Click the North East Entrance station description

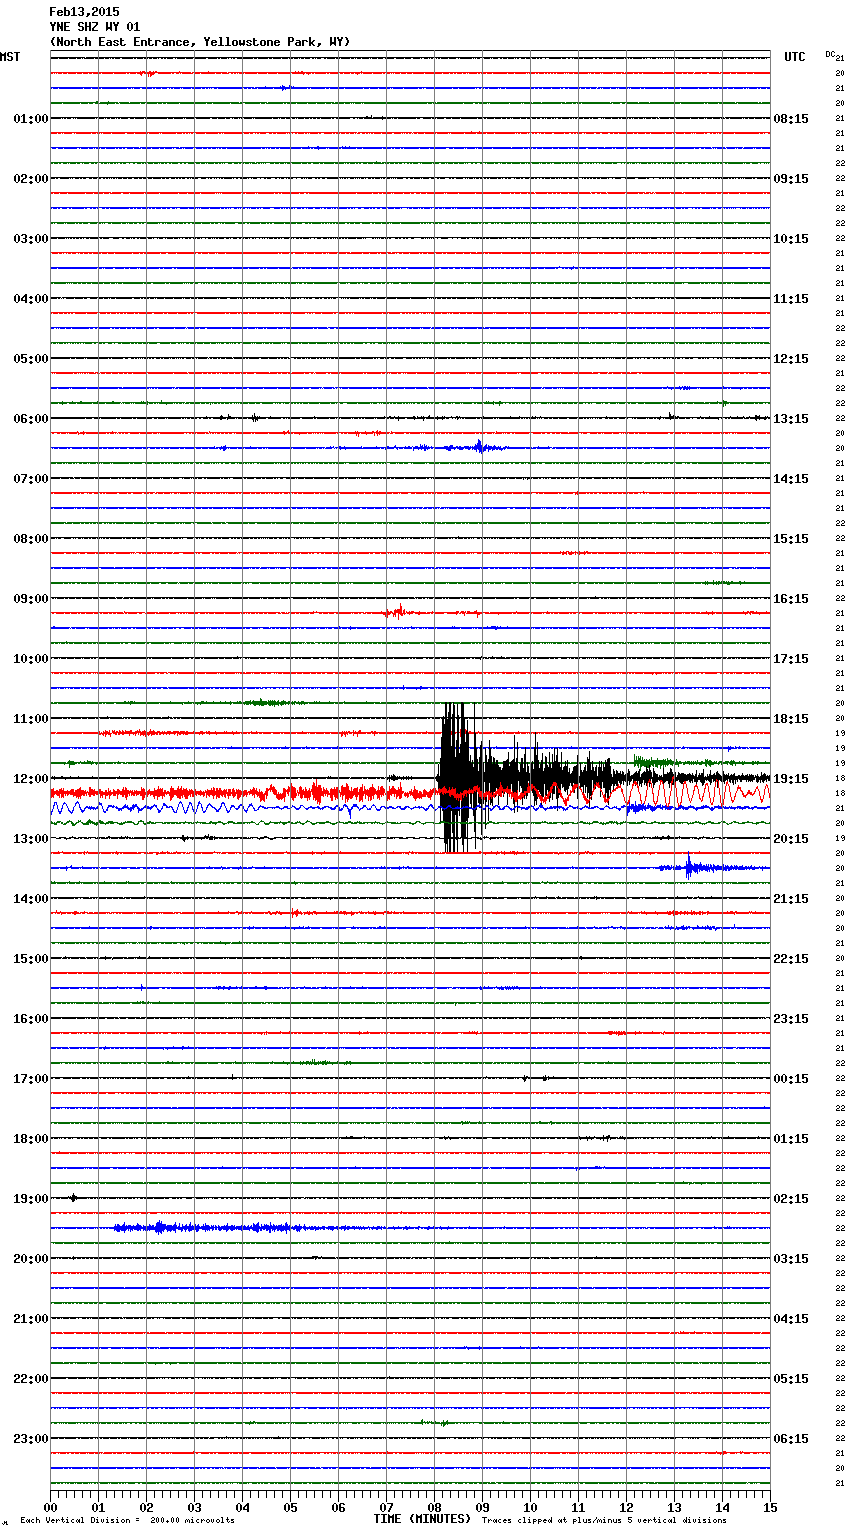tap(200, 42)
